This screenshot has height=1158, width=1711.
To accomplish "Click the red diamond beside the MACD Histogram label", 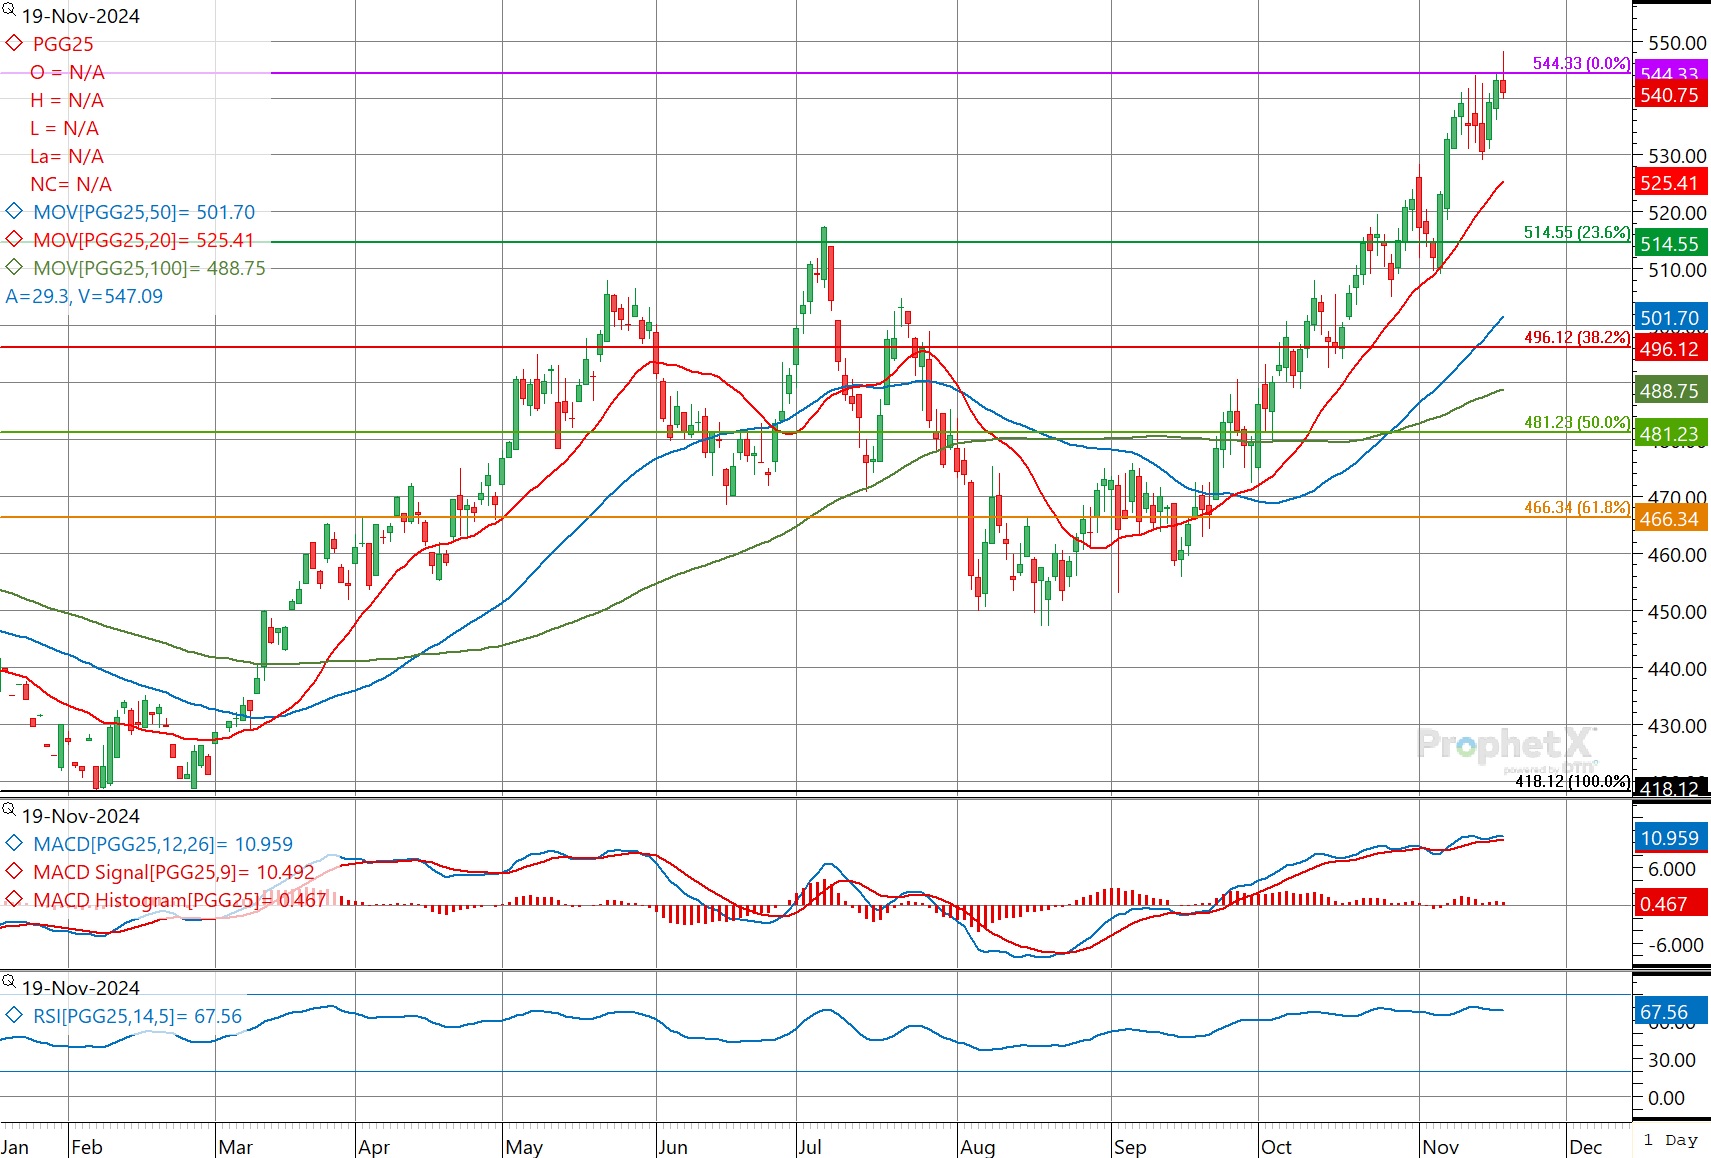I will [x=14, y=899].
